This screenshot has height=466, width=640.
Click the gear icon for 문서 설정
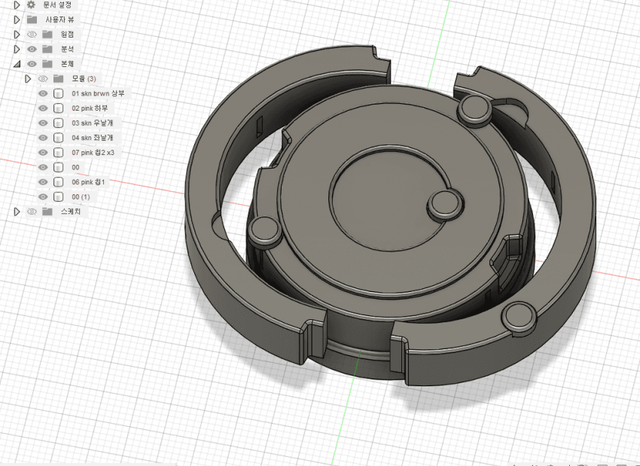pos(31,4)
